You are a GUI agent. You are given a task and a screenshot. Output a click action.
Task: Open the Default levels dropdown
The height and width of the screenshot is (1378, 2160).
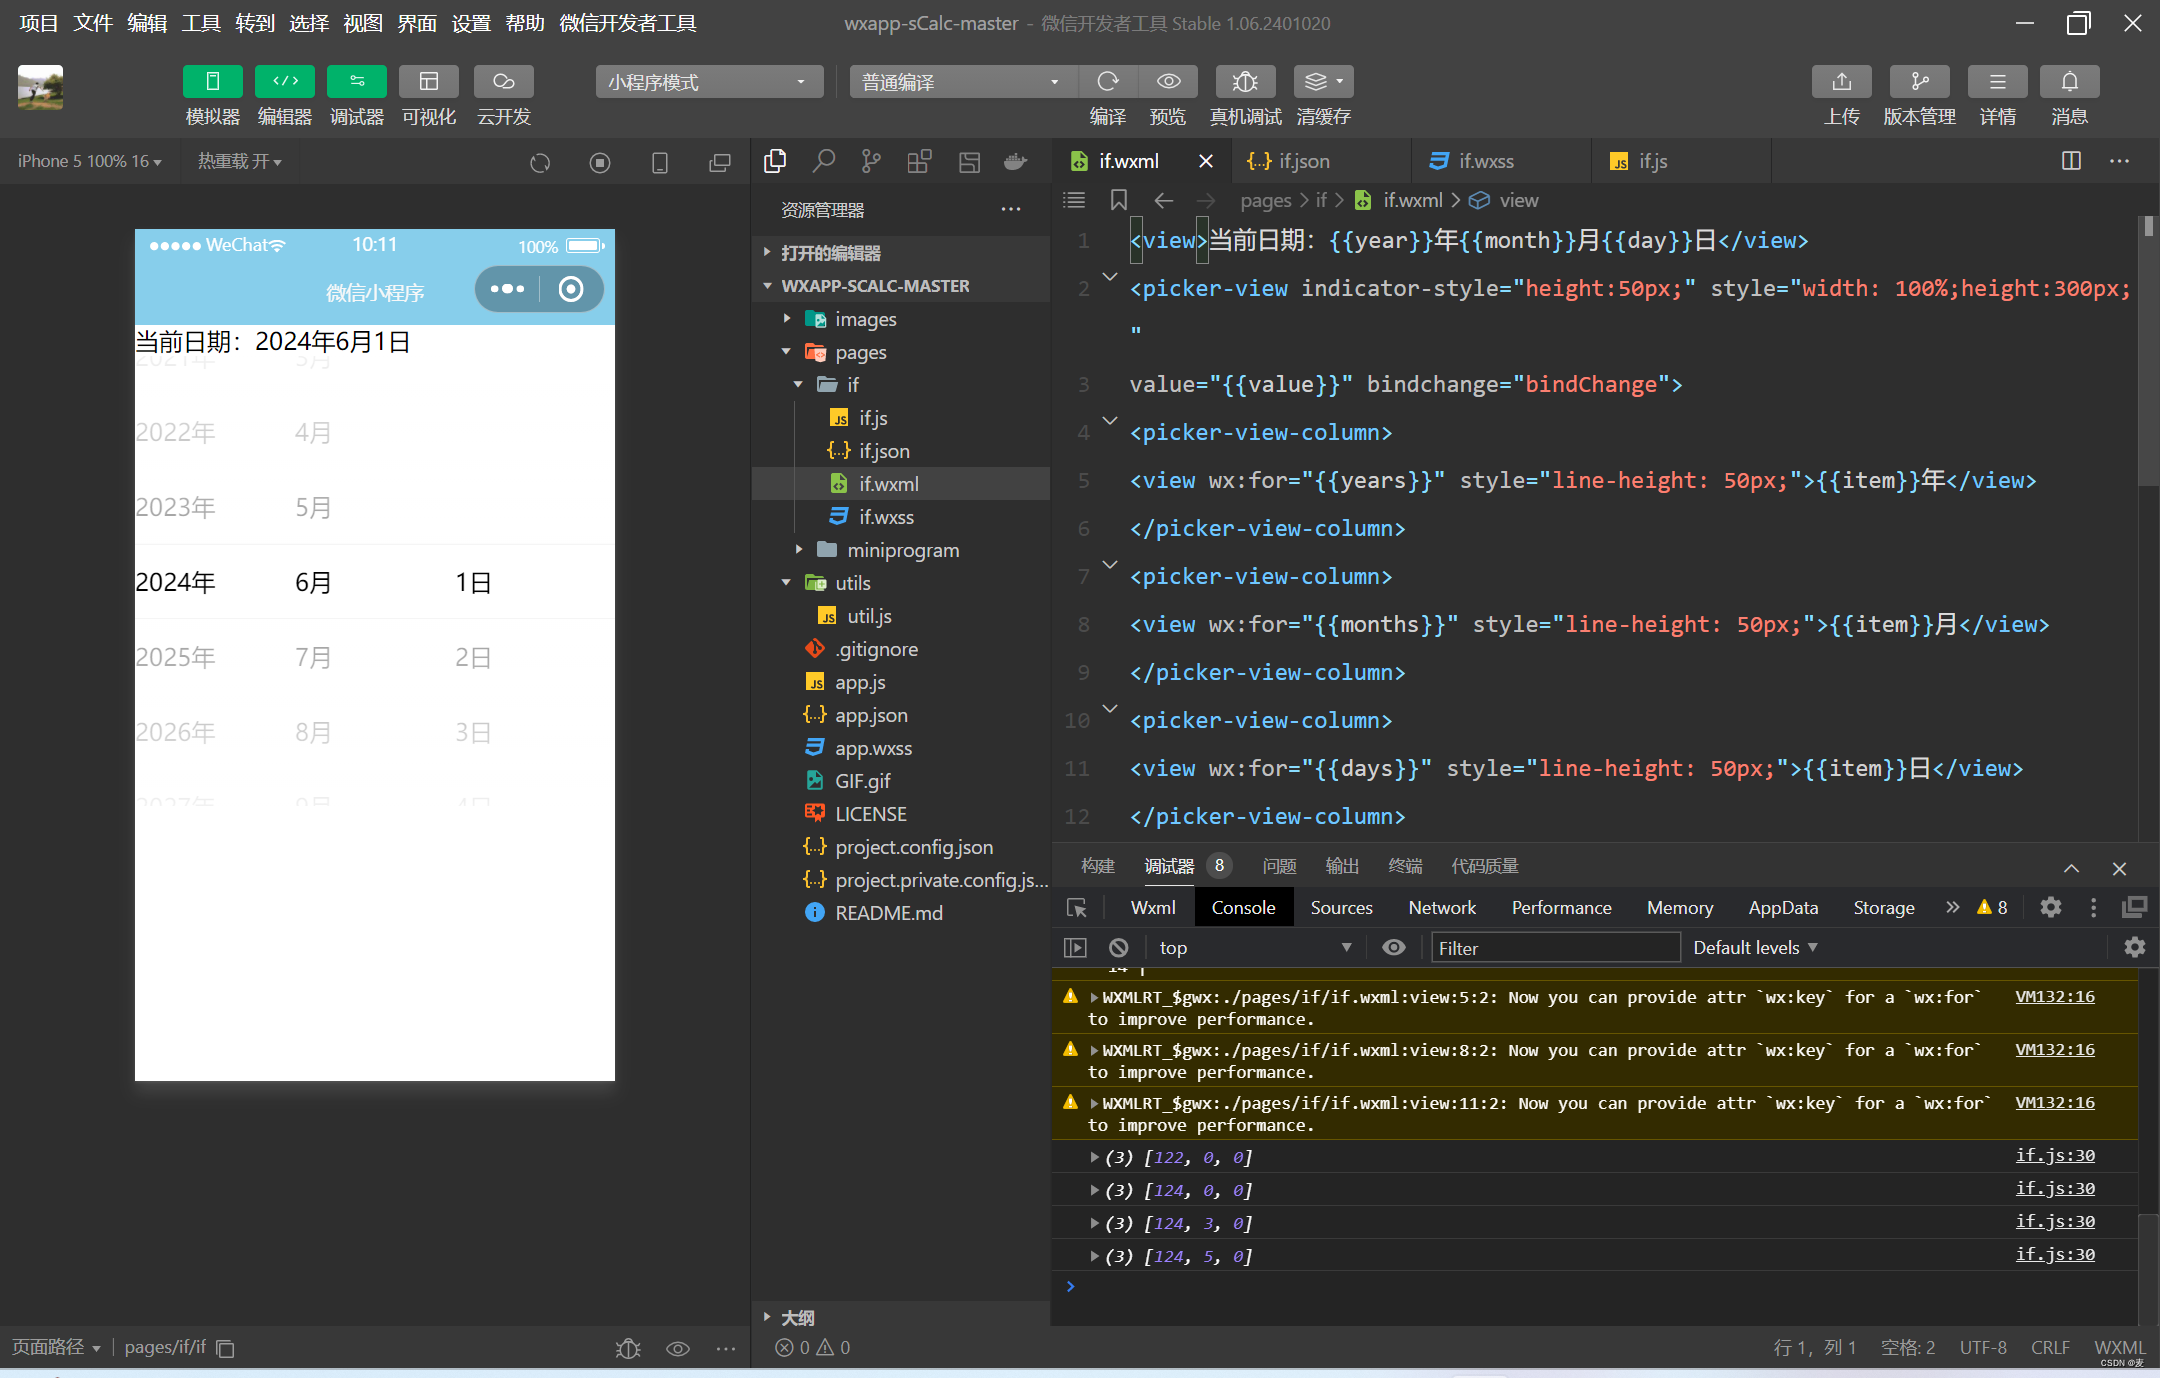pos(1754,947)
